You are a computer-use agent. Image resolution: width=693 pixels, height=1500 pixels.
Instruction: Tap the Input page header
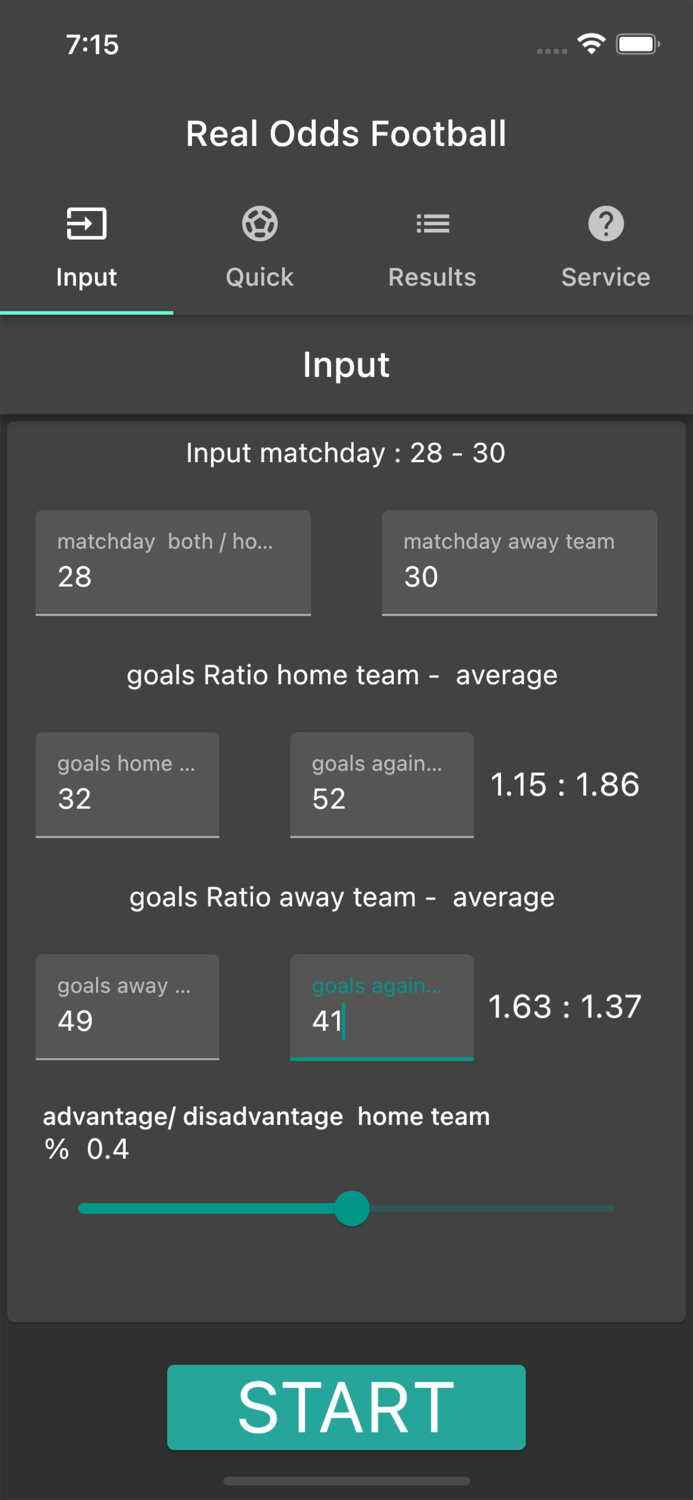[x=346, y=364]
